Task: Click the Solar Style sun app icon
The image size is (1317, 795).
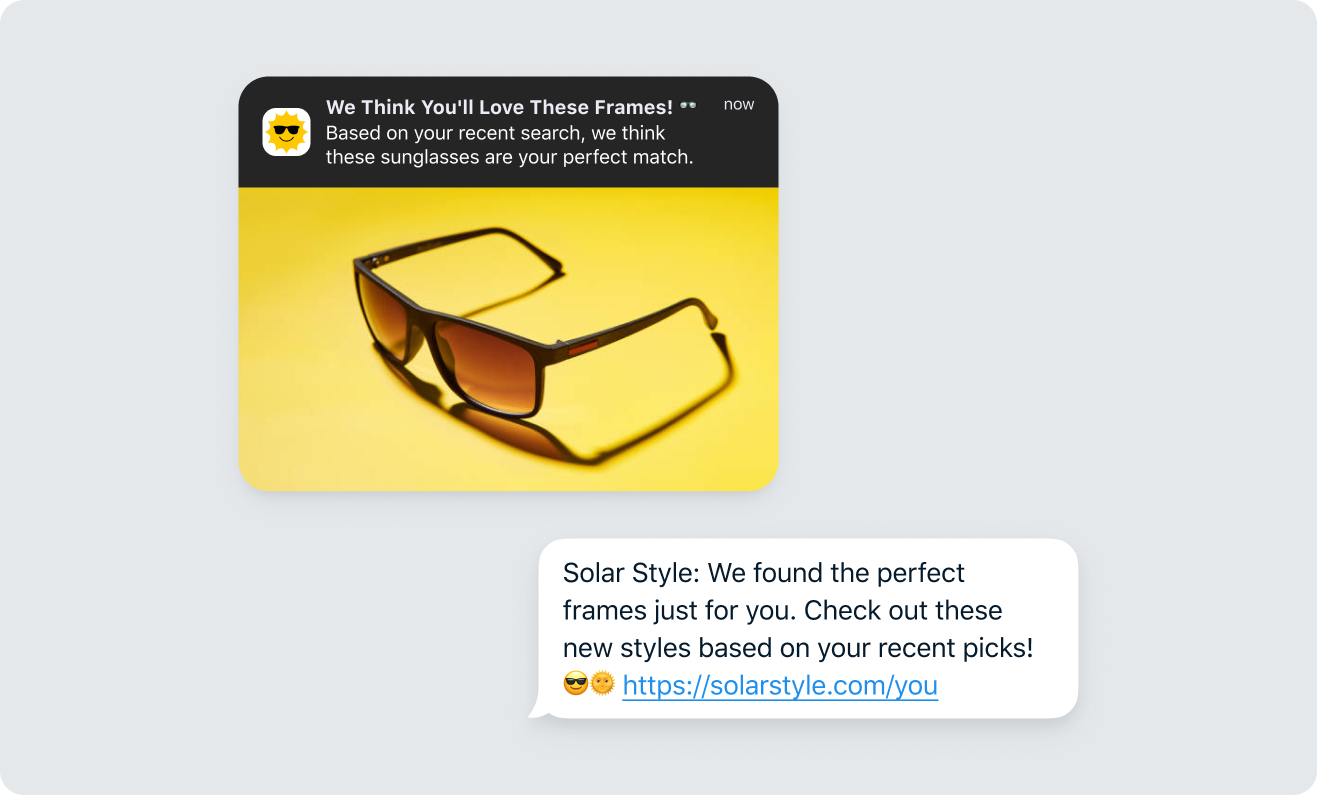Action: 286,132
